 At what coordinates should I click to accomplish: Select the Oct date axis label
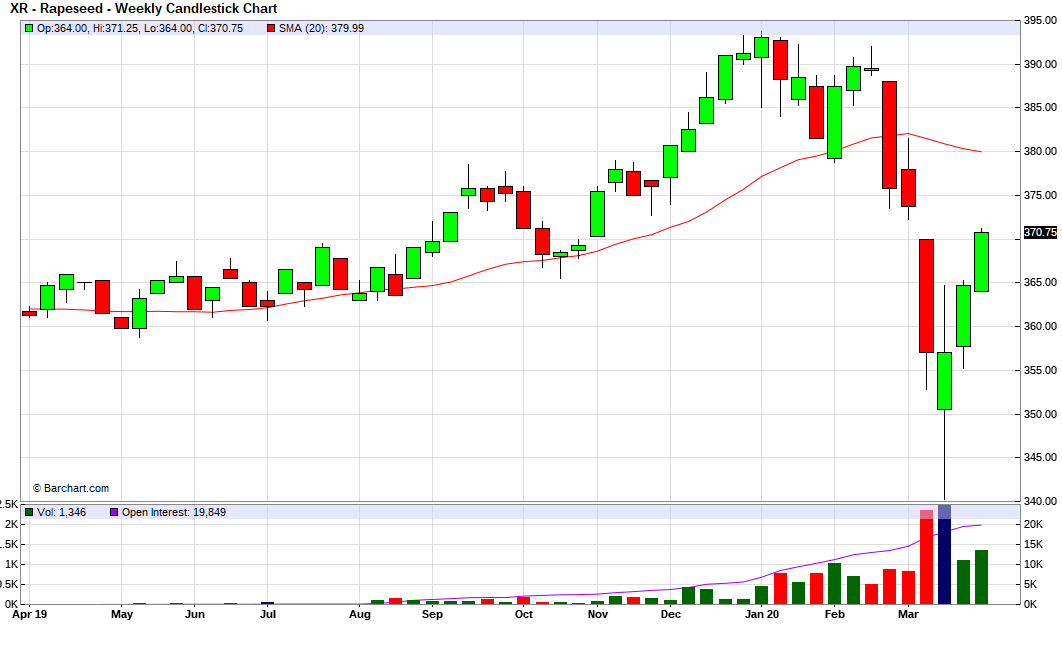[524, 615]
